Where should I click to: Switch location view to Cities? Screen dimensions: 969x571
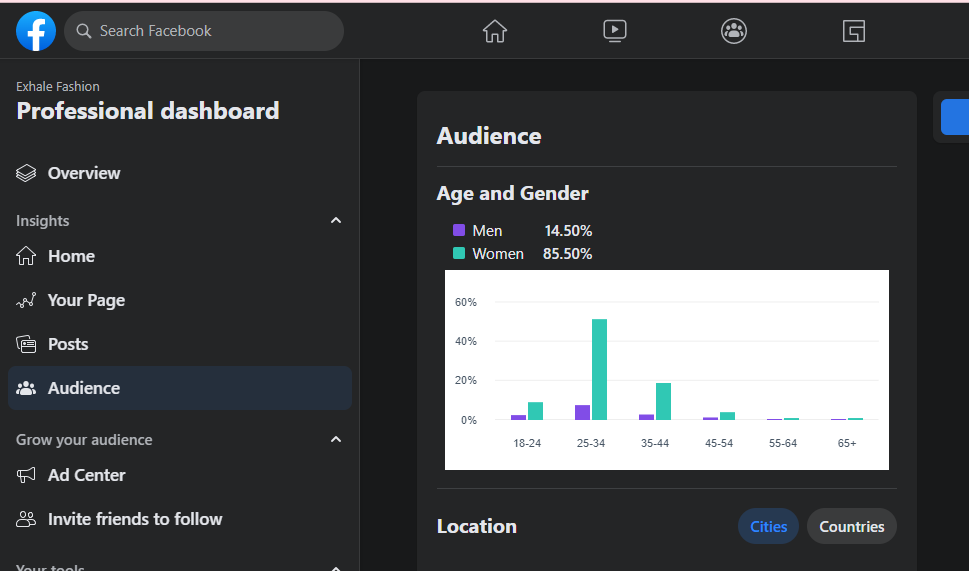[x=768, y=527]
